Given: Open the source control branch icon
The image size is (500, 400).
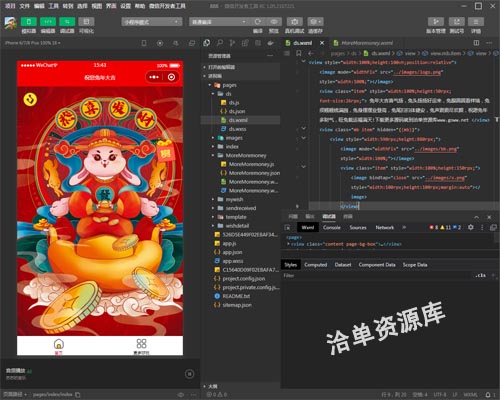Looking at the screenshot, I should [x=232, y=43].
